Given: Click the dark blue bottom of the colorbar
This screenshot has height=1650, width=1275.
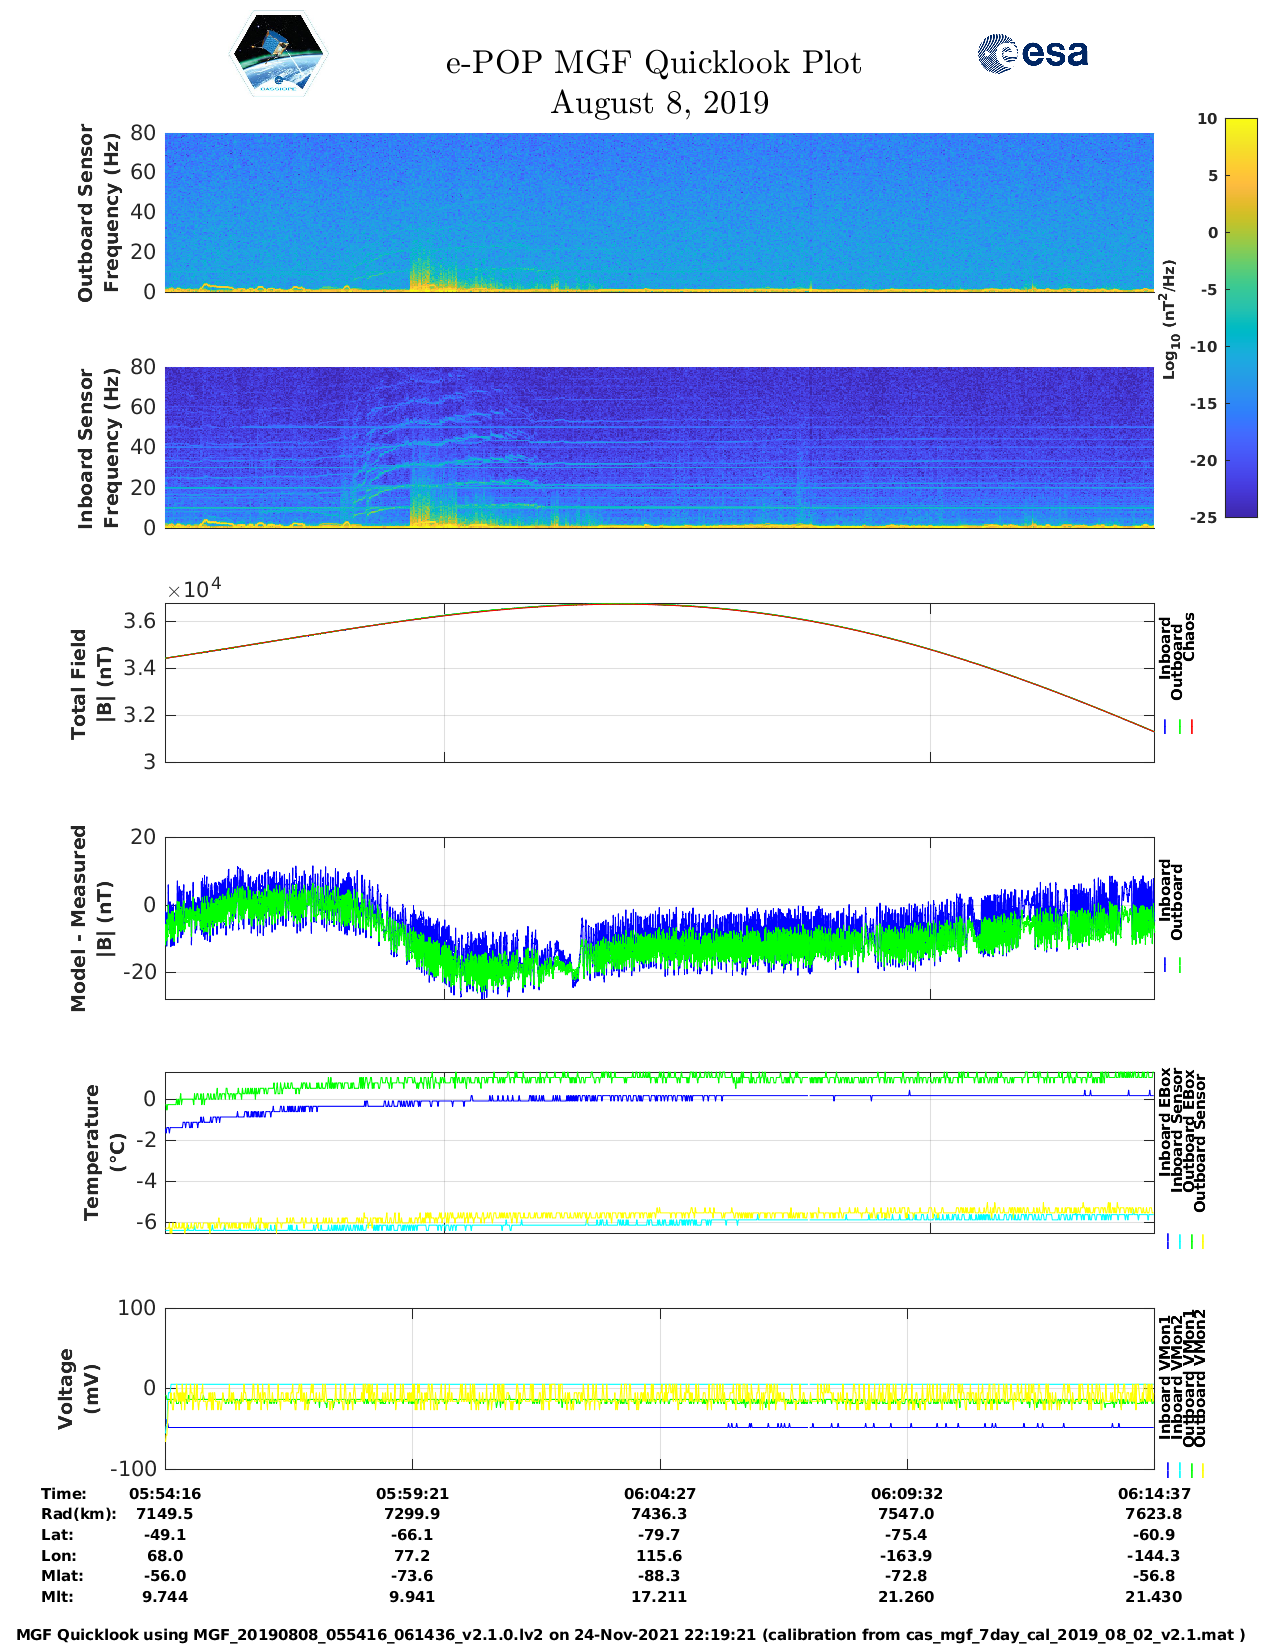Looking at the screenshot, I should (1241, 510).
